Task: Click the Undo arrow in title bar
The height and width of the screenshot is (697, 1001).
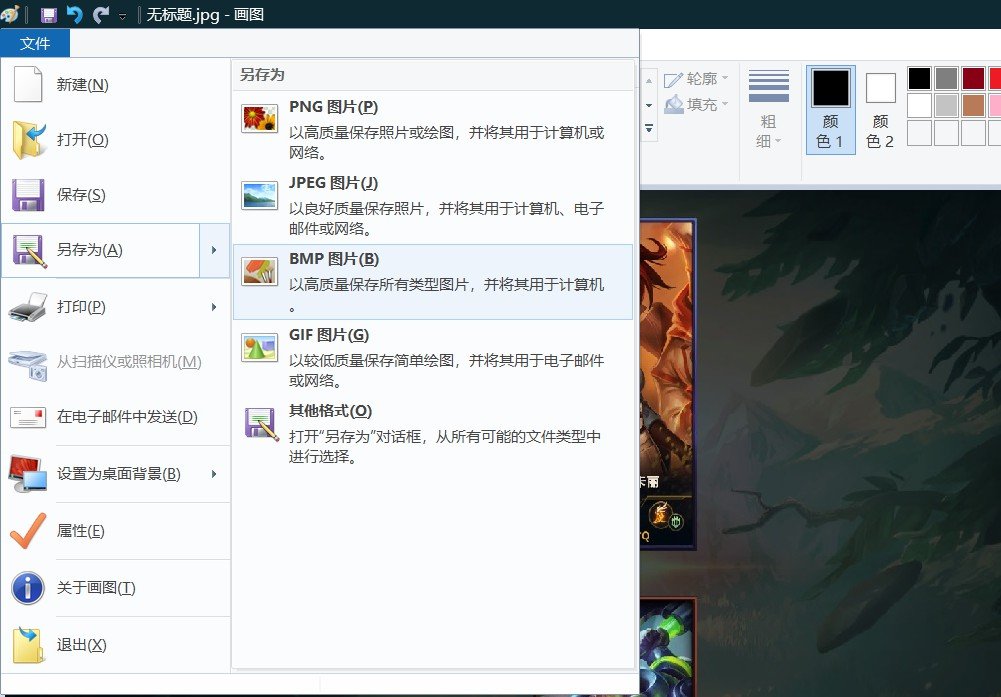Action: pyautogui.click(x=75, y=14)
